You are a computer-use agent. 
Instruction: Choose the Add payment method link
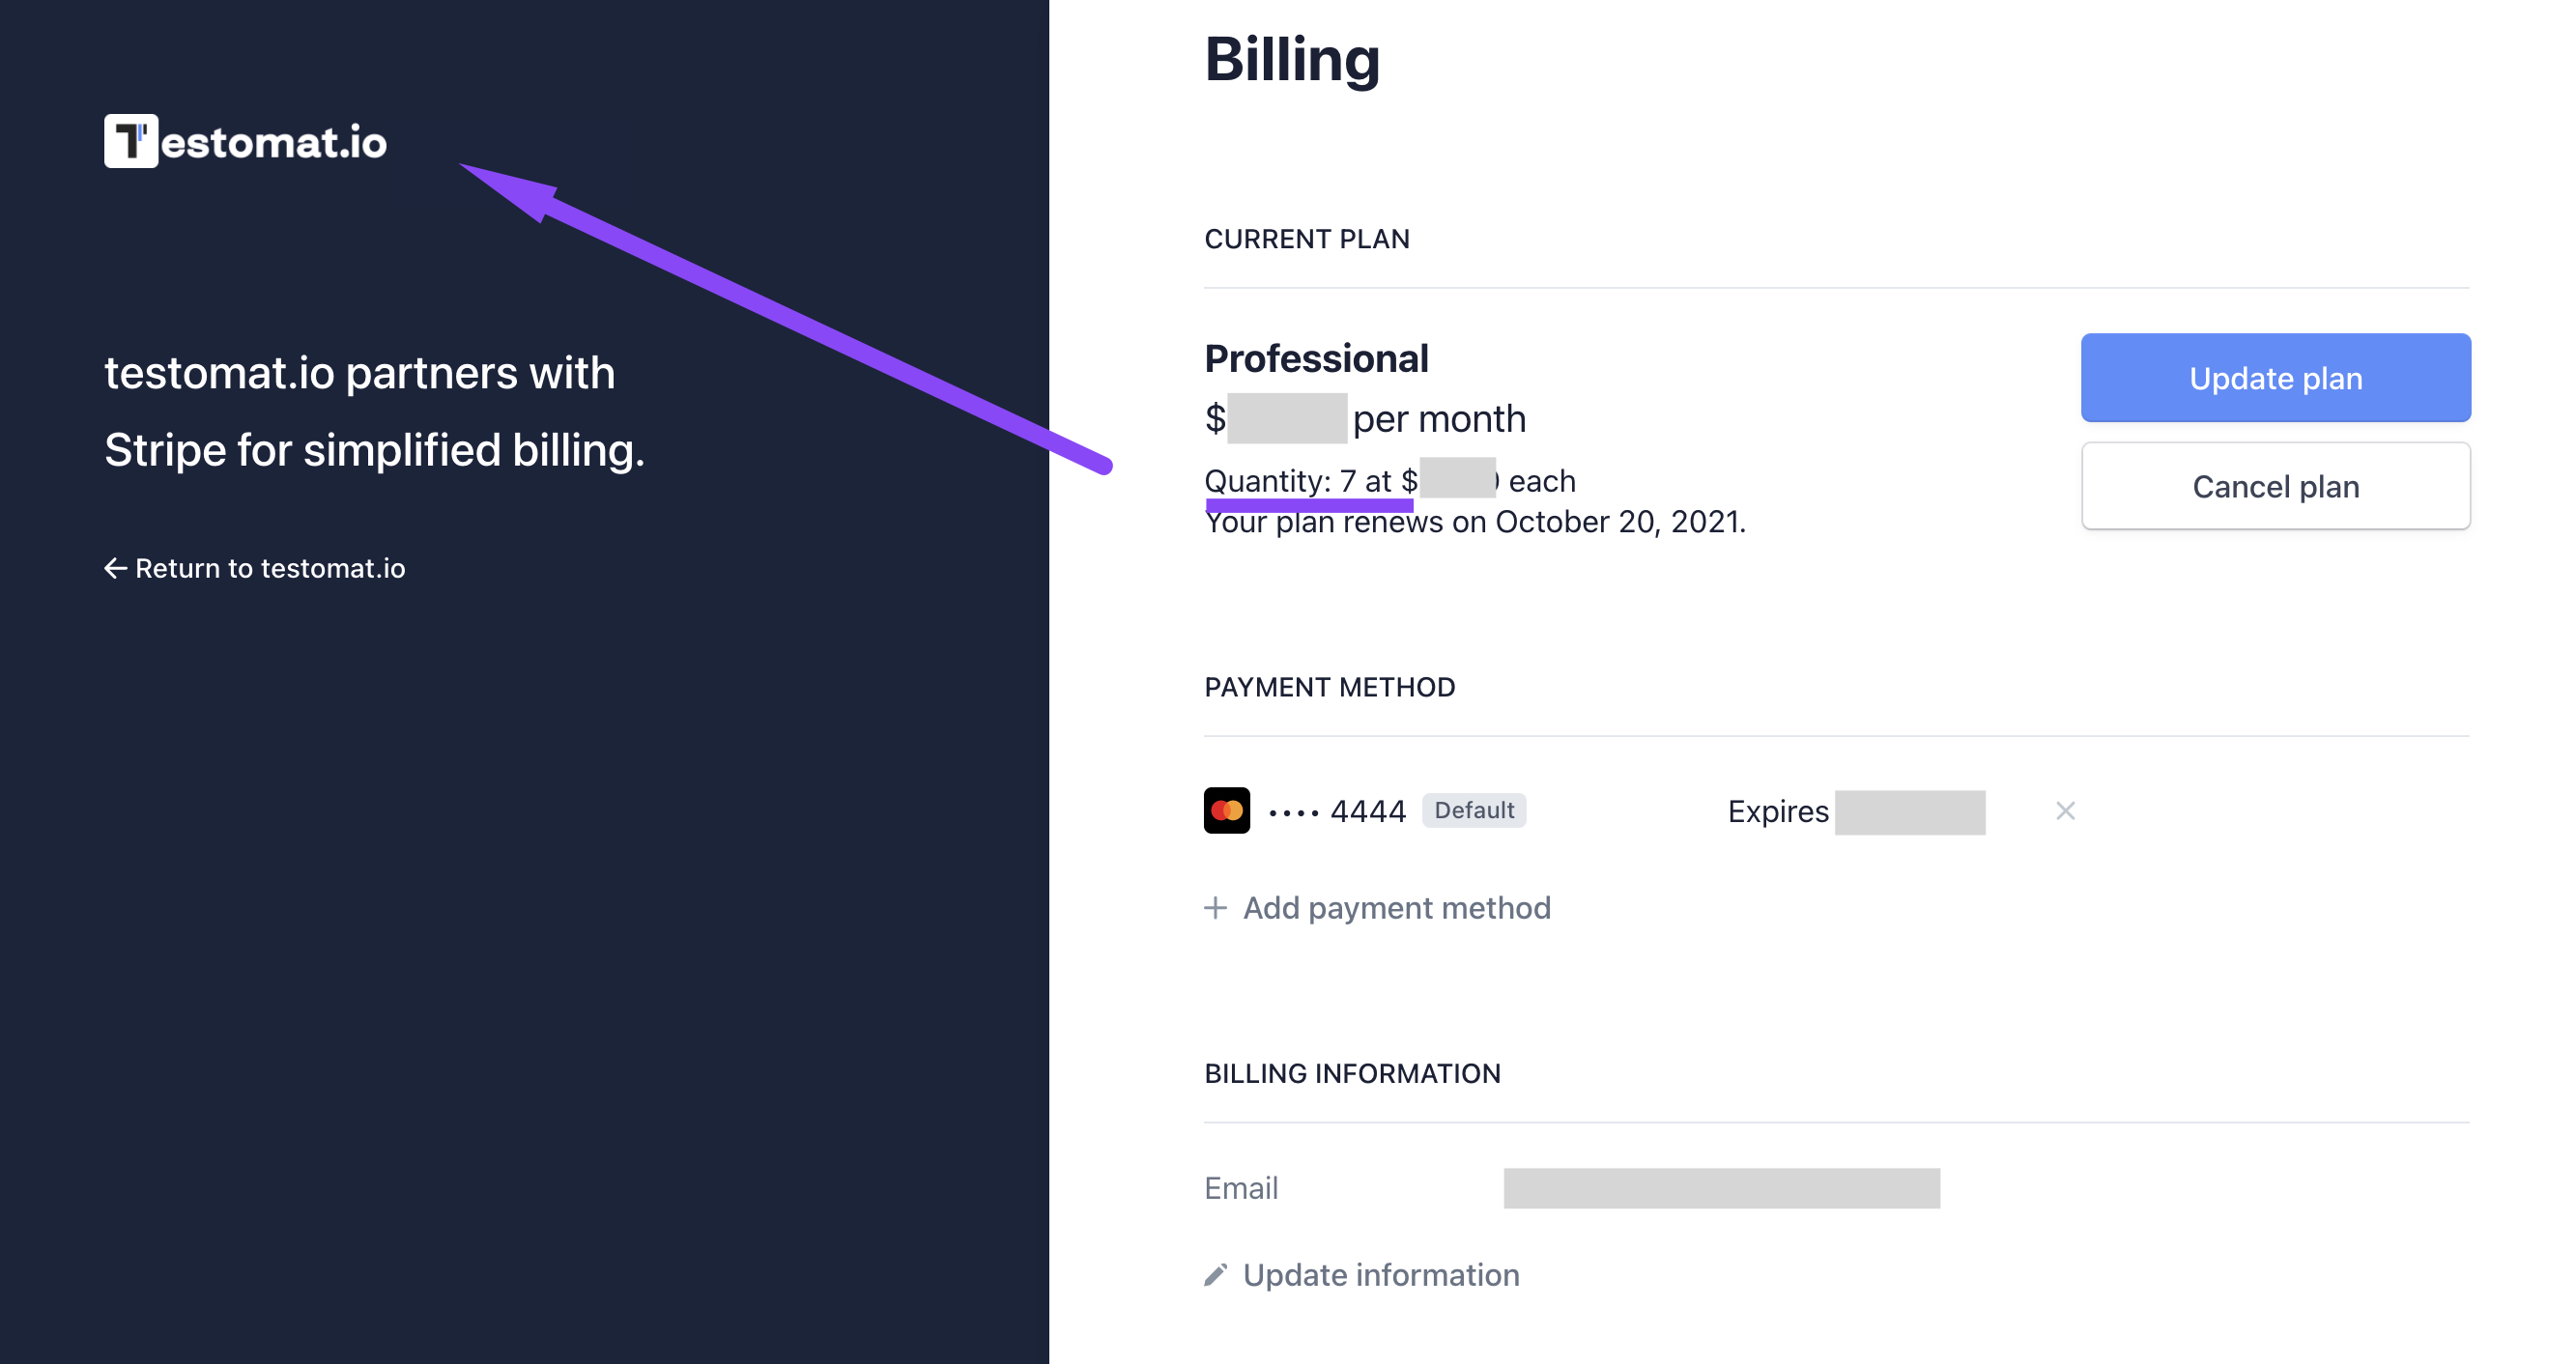tap(1396, 907)
